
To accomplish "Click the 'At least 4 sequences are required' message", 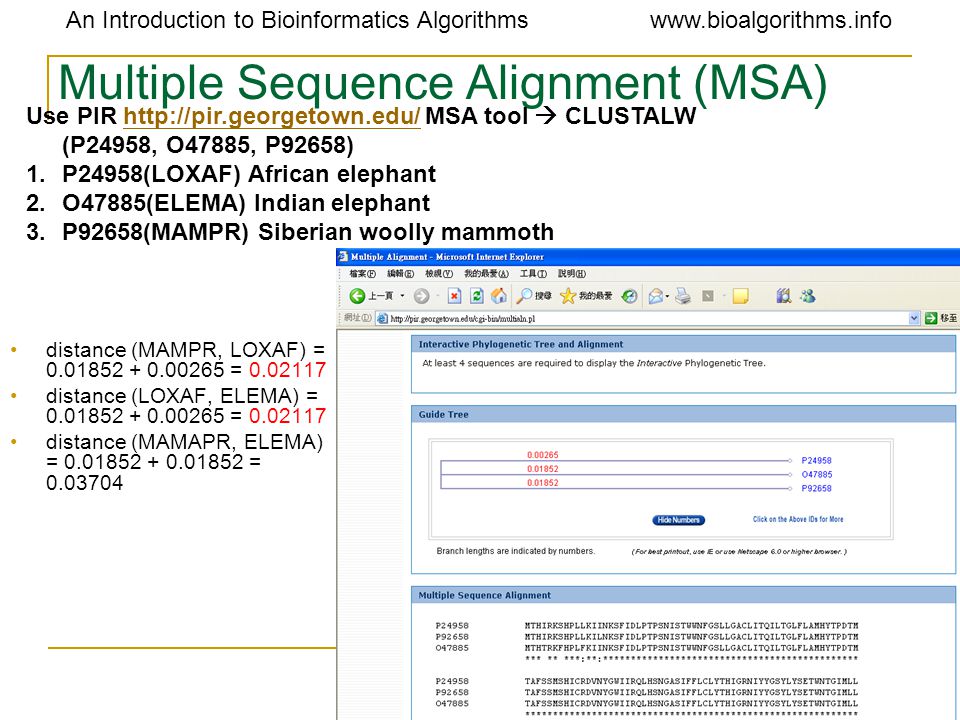I will [594, 363].
